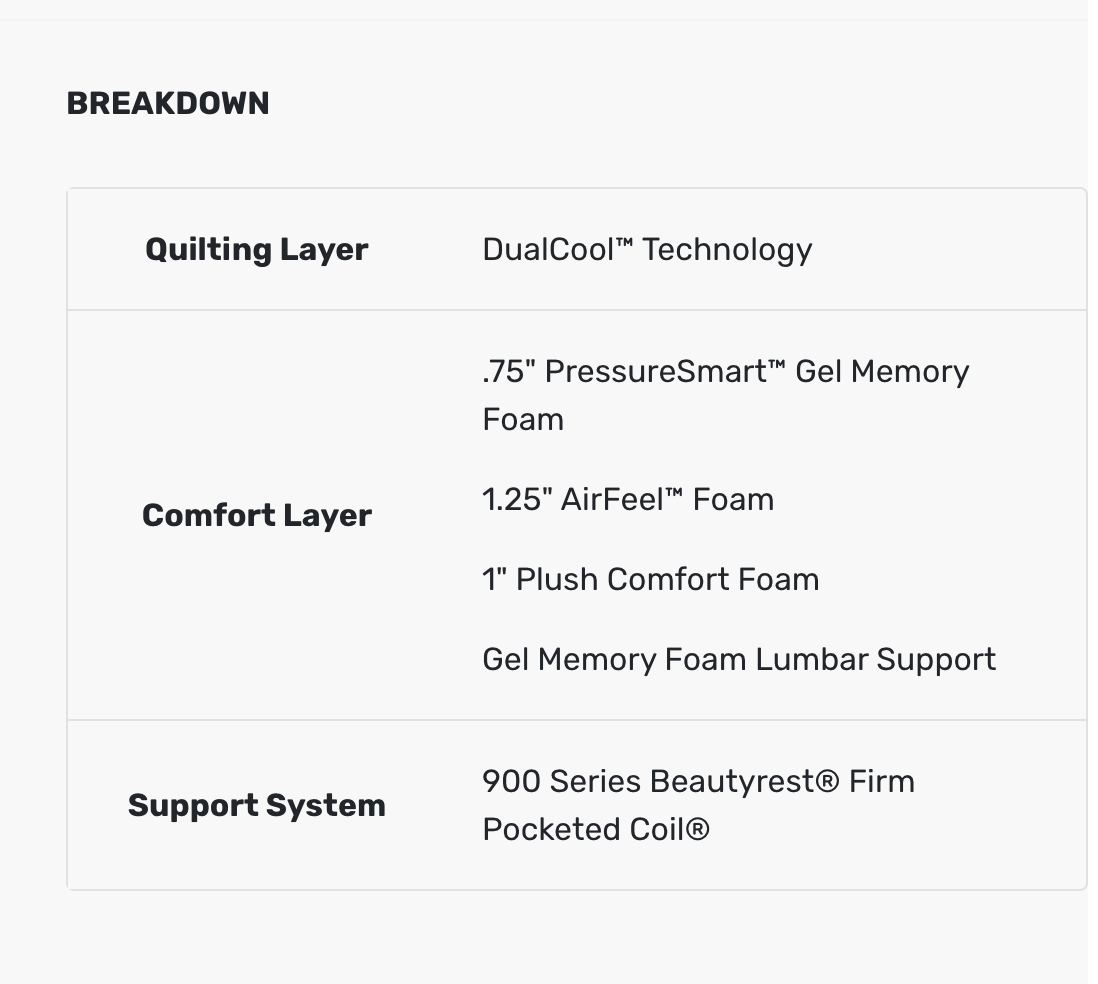This screenshot has height=984, width=1098.
Task: Click the Gel Memory text after PressureSmart™
Action: coord(882,372)
